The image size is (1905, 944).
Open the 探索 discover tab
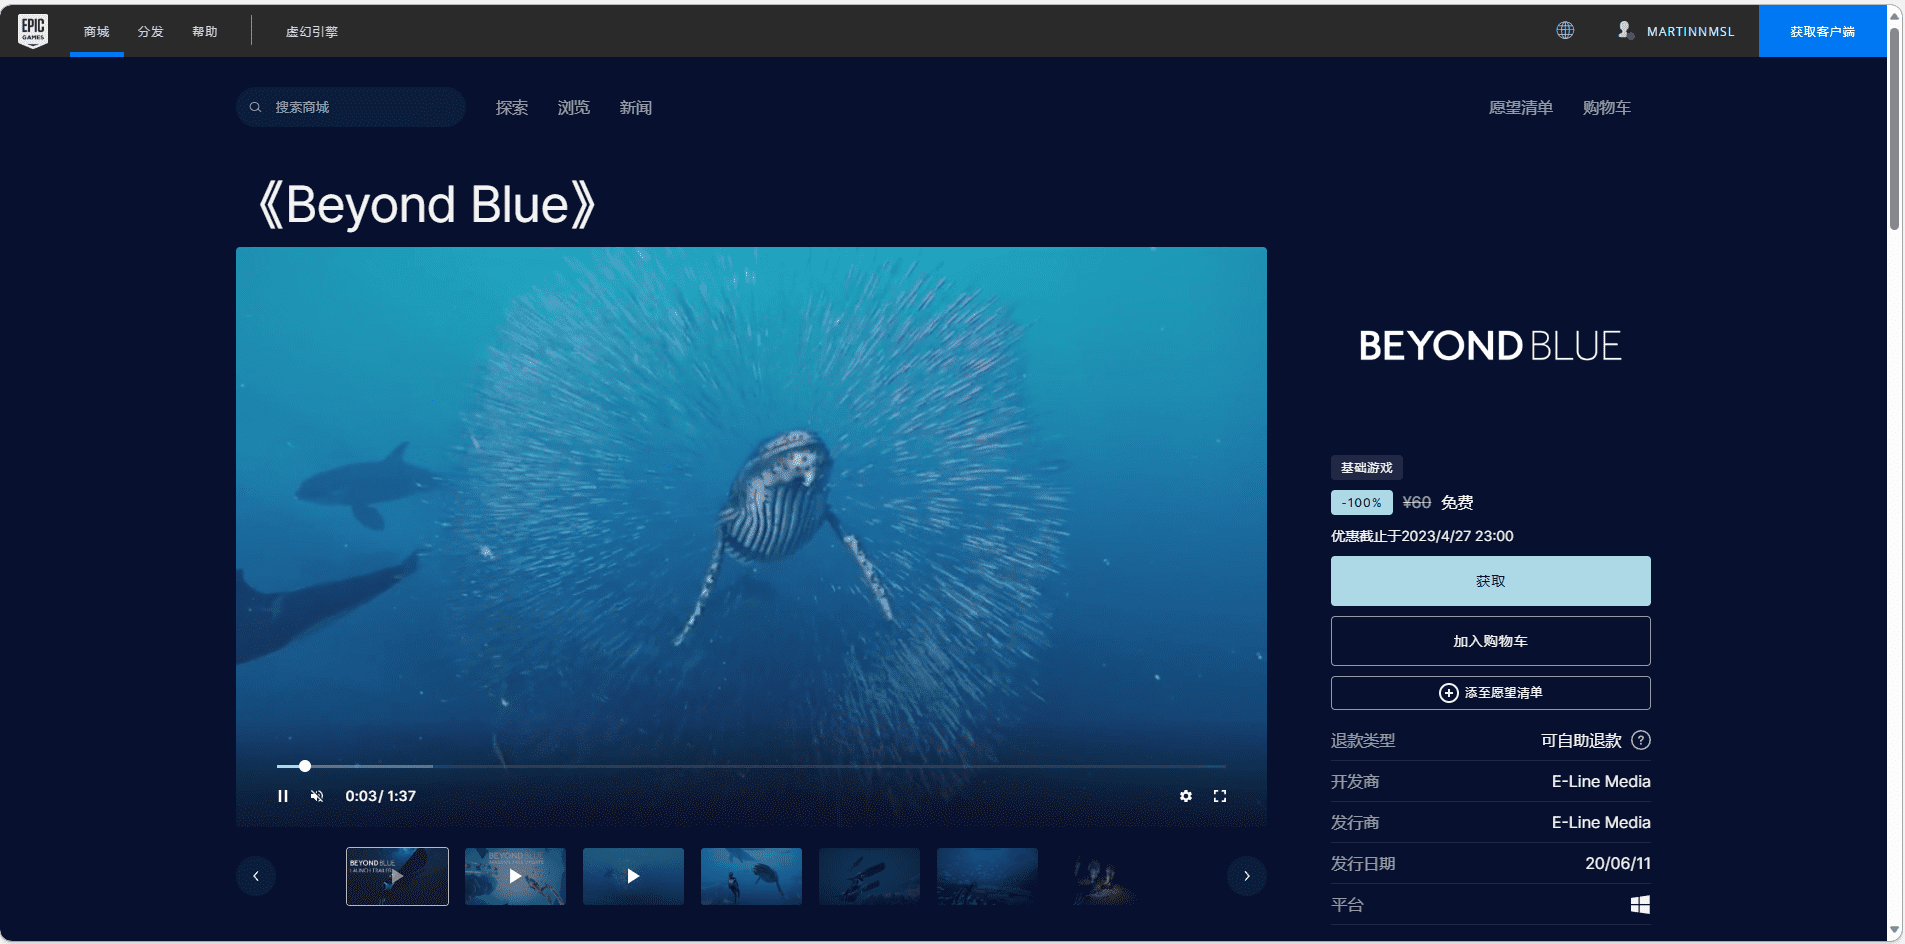(512, 107)
